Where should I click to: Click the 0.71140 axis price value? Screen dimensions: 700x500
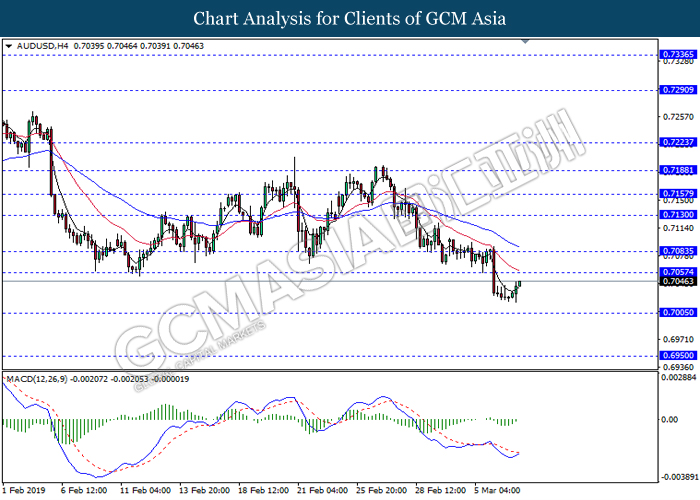point(678,229)
